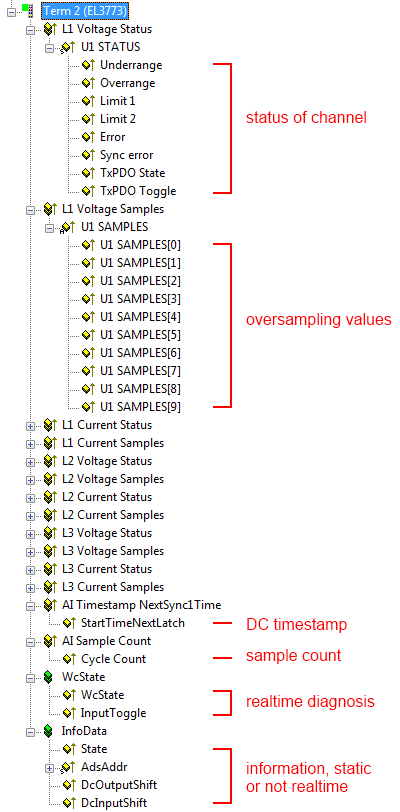
Task: Collapse the L1 Voltage Status node
Action: [x=30, y=30]
